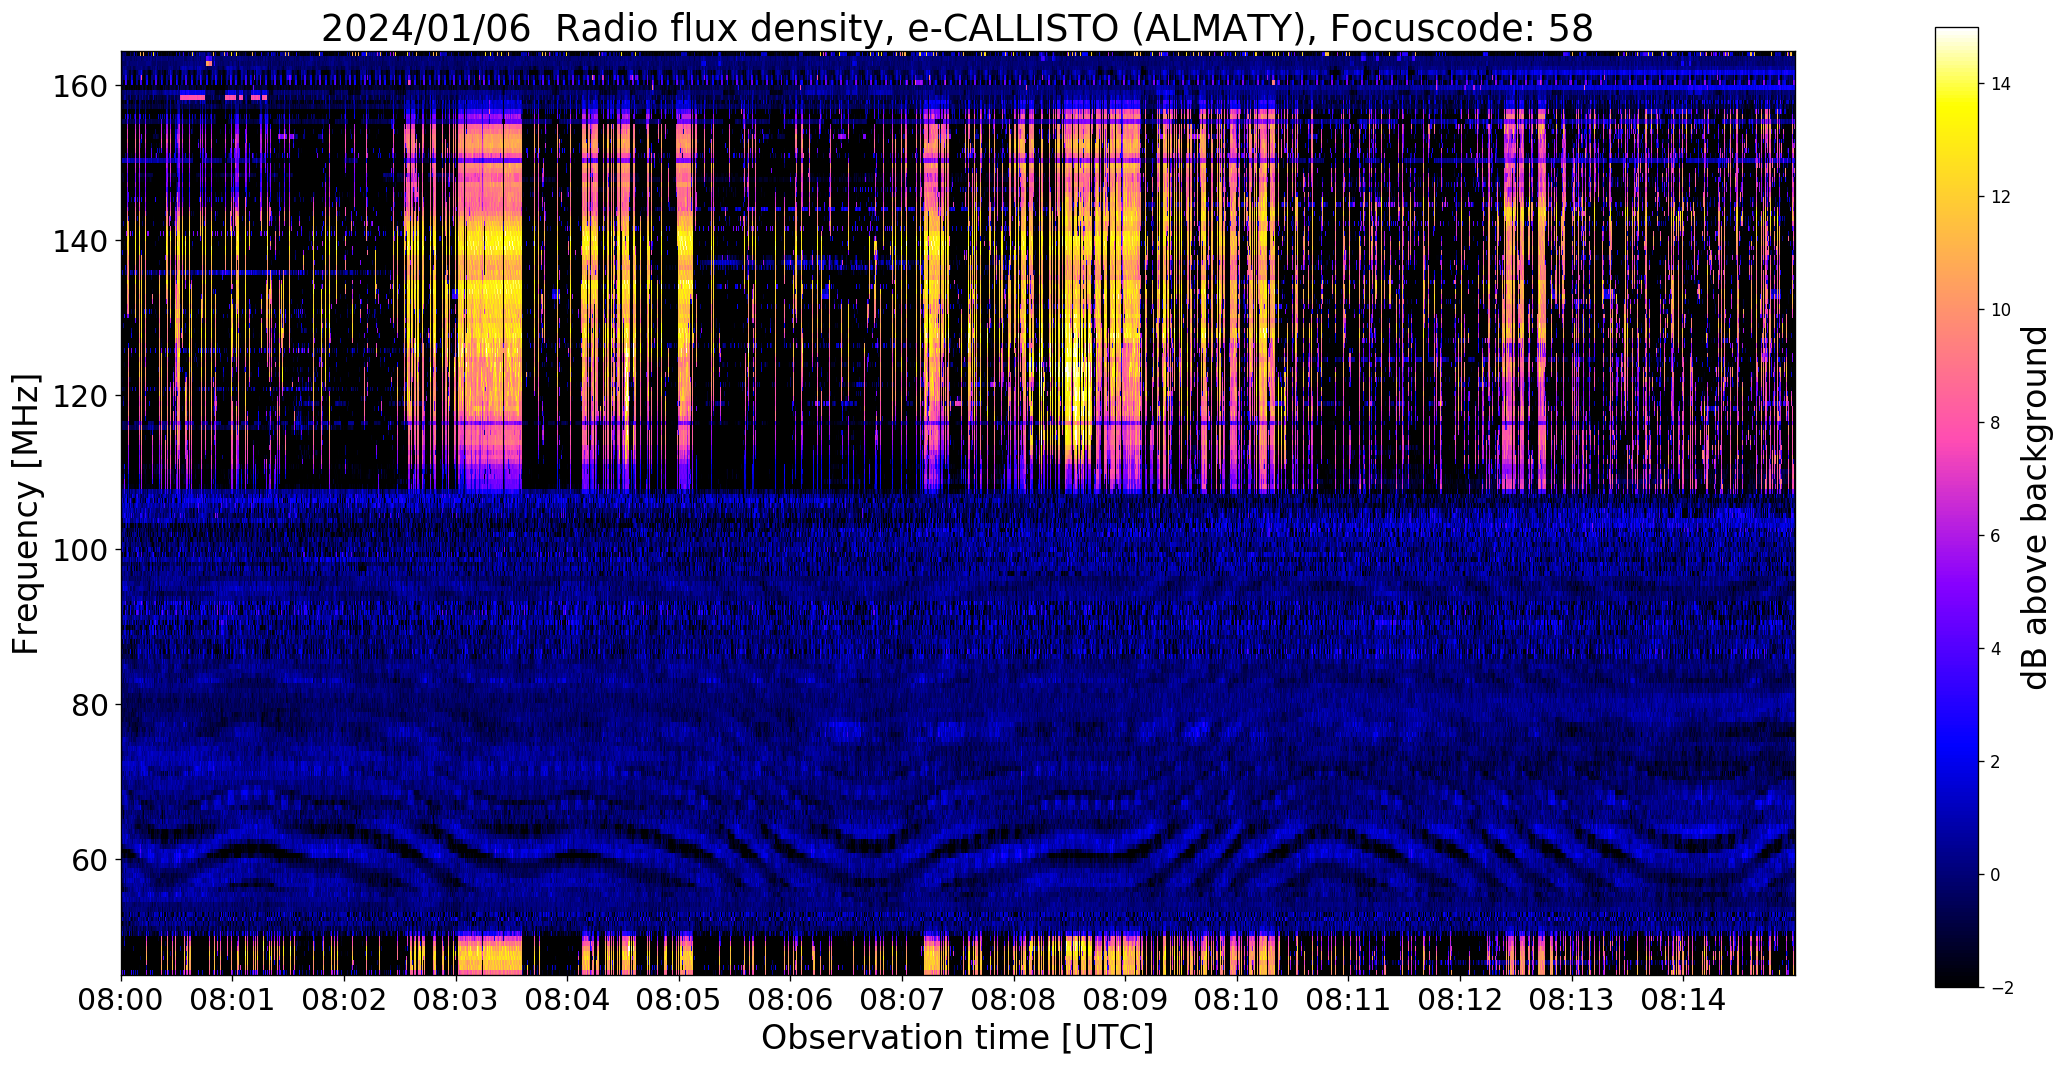Image resolution: width=2066 pixels, height=1067 pixels.
Task: Click the 'dB above background' colorbar label
Action: 2034,508
